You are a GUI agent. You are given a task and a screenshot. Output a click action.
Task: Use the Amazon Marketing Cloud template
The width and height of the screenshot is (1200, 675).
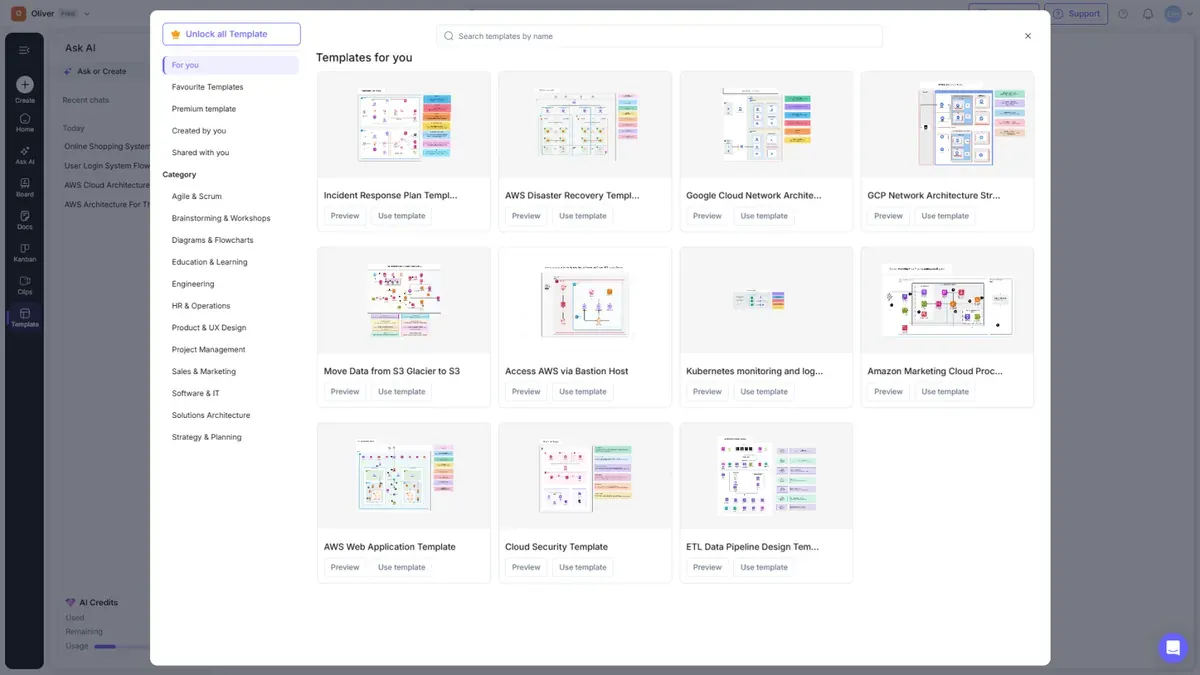pos(945,392)
